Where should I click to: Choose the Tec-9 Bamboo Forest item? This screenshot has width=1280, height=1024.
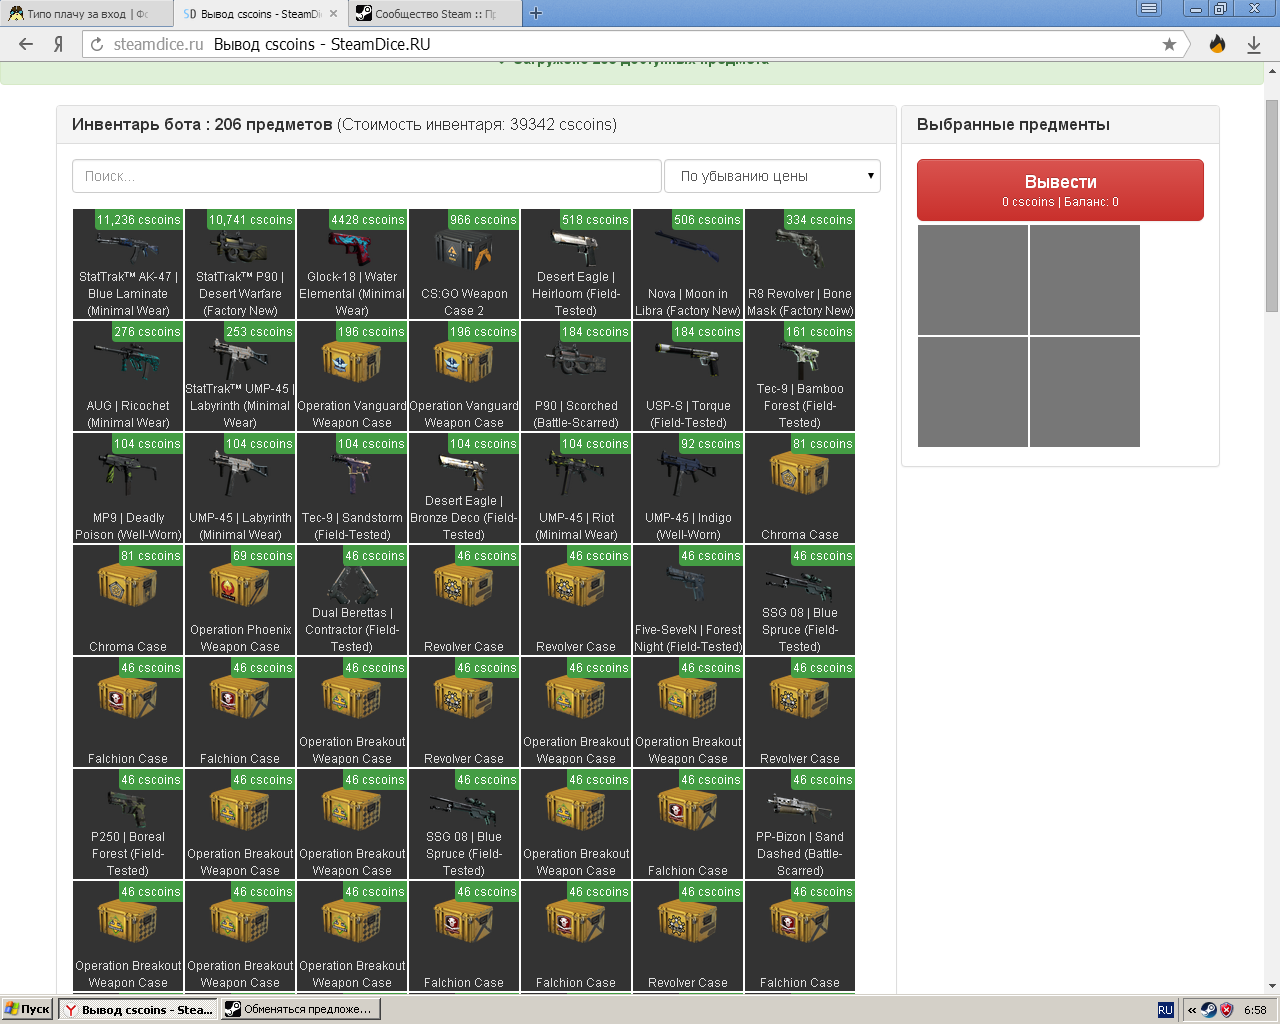800,376
